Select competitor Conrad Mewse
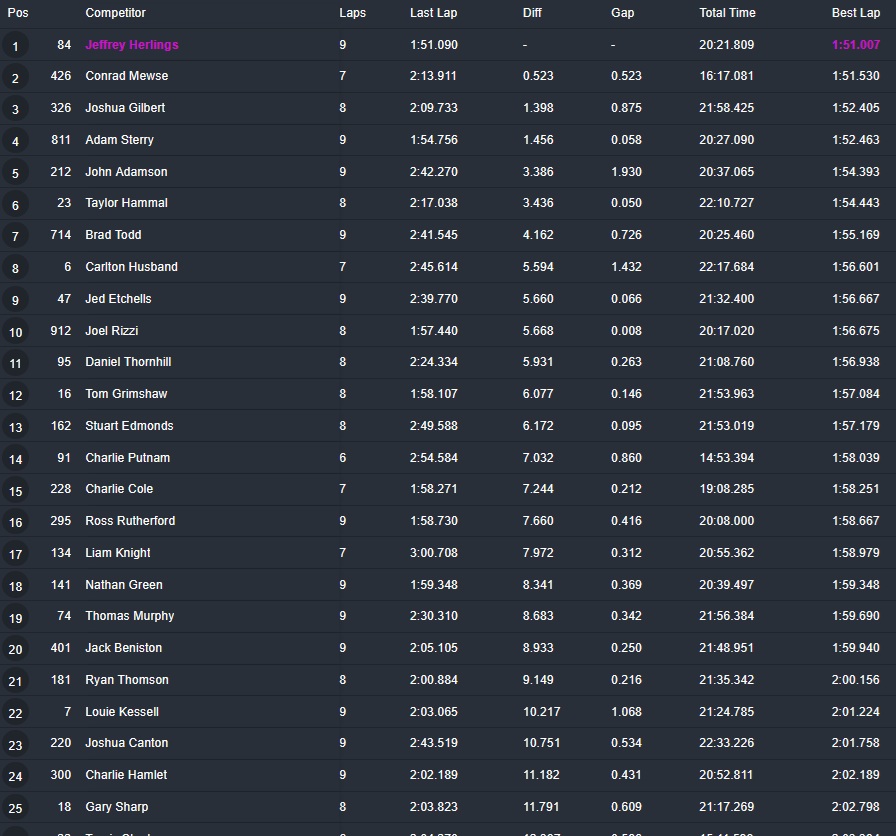The height and width of the screenshot is (836, 896). 126,76
